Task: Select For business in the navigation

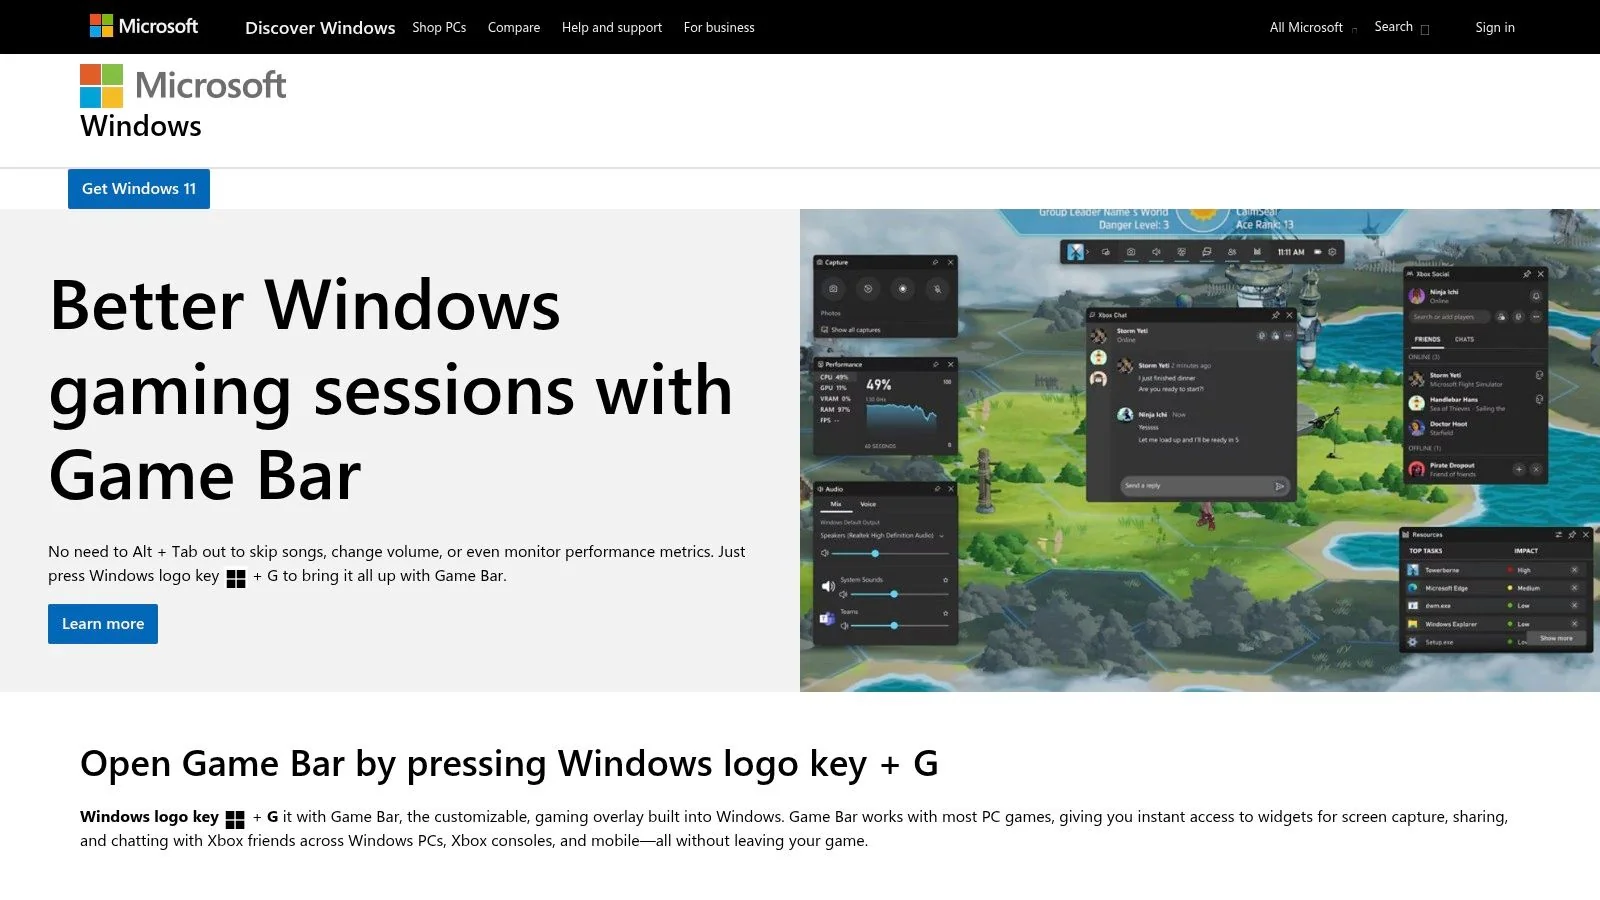Action: tap(719, 27)
